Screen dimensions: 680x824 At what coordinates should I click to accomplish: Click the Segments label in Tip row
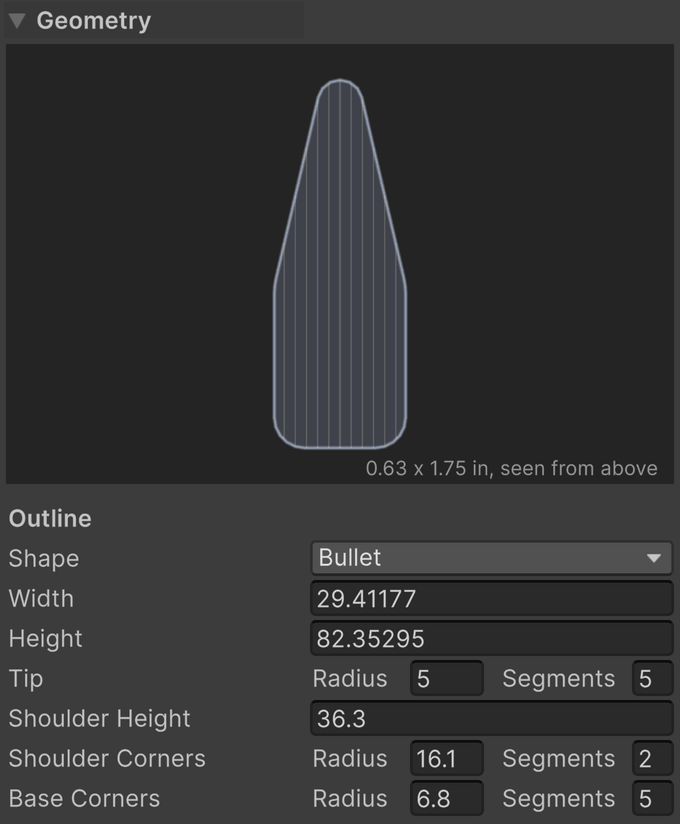(559, 679)
